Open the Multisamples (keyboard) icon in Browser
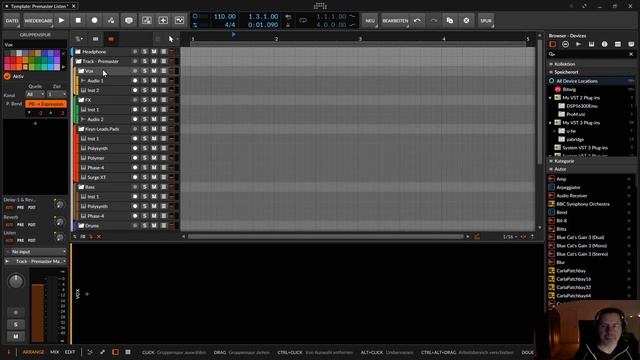This screenshot has width=640, height=360. point(591,44)
